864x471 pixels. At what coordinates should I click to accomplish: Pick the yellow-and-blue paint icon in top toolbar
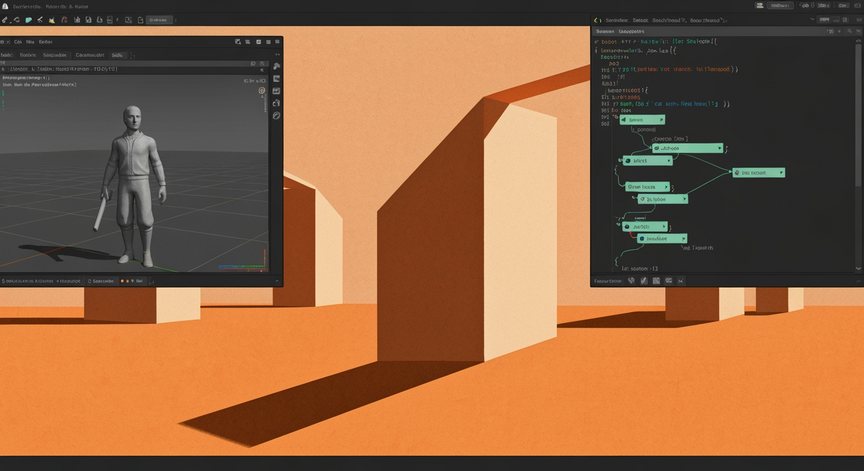coord(52,20)
